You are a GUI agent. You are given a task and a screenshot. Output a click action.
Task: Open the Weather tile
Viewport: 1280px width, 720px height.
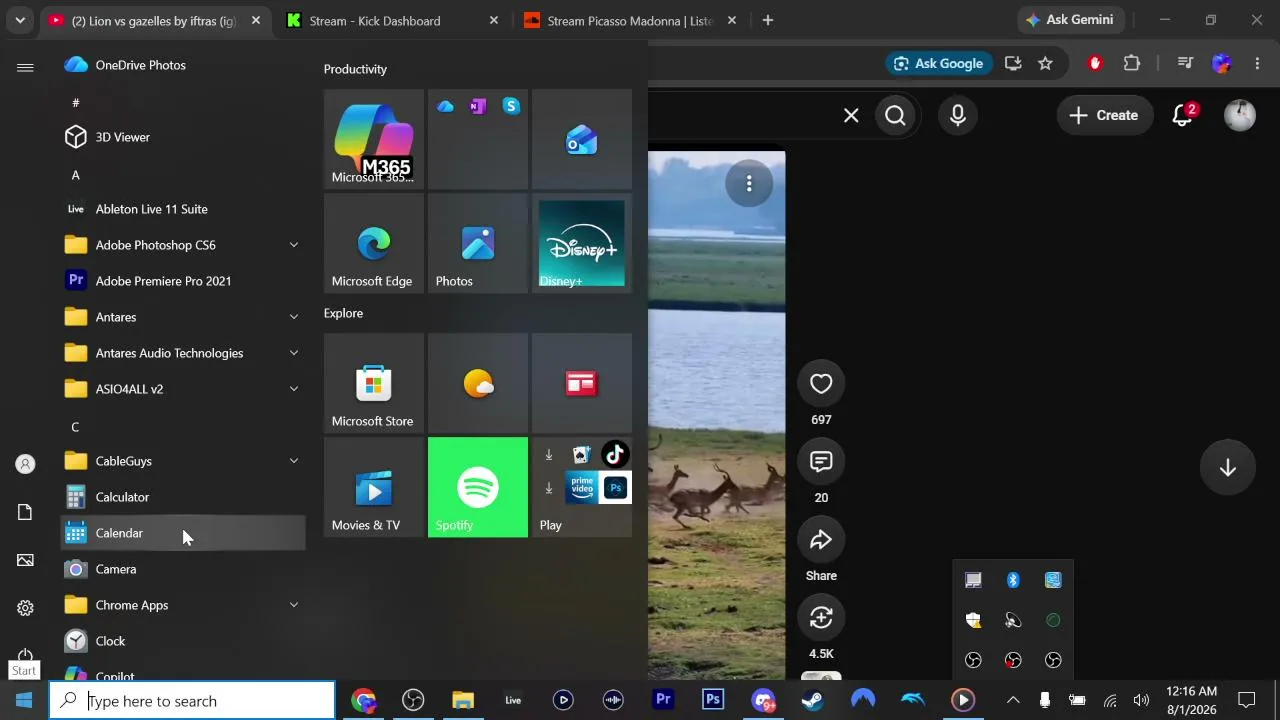(x=478, y=383)
